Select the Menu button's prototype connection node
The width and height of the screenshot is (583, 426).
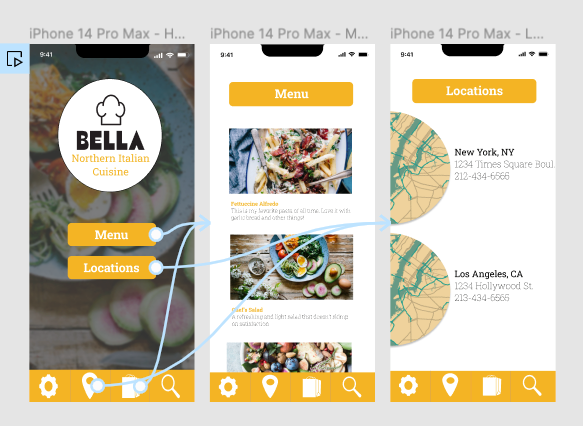click(156, 235)
